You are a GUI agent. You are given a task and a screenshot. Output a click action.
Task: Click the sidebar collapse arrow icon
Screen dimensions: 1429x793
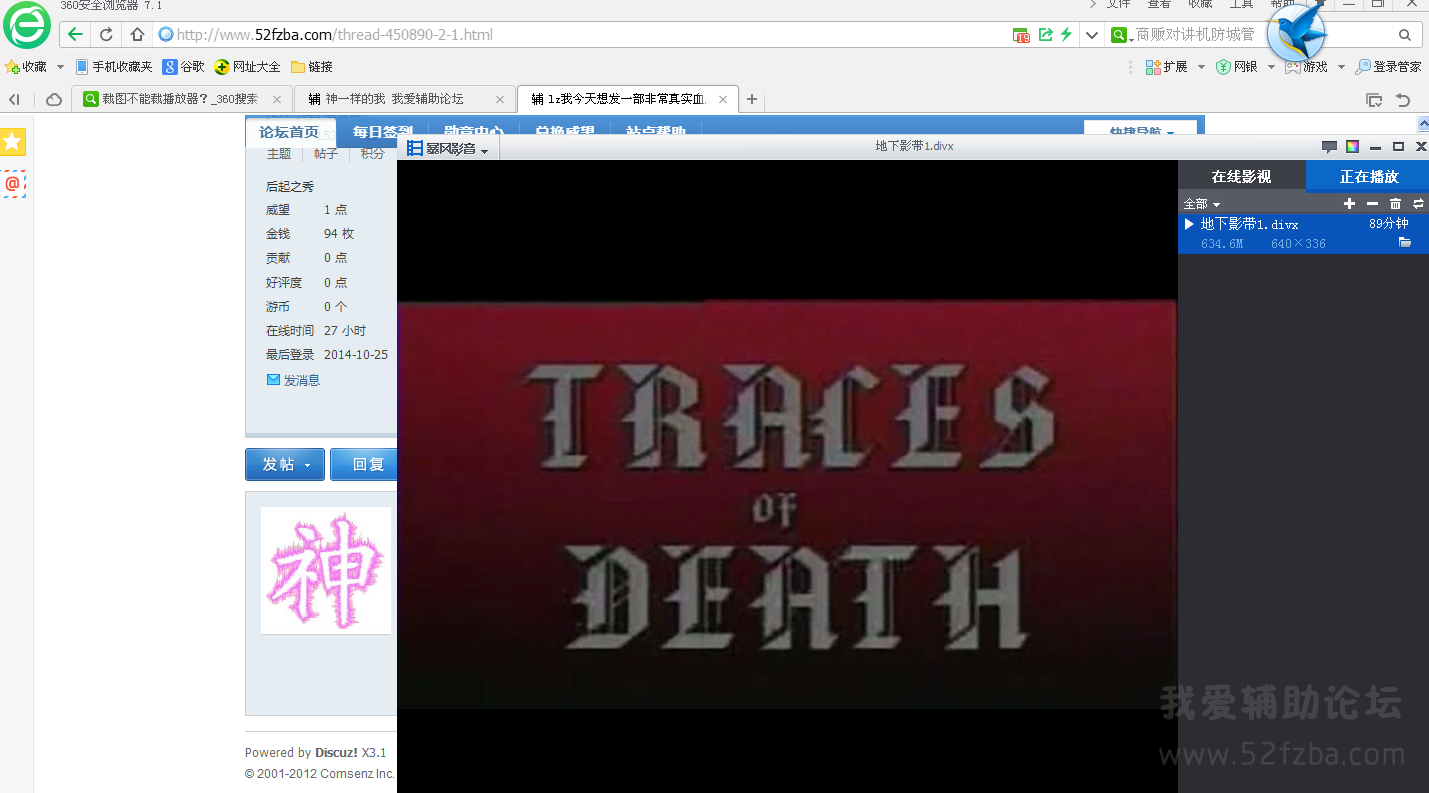14,99
